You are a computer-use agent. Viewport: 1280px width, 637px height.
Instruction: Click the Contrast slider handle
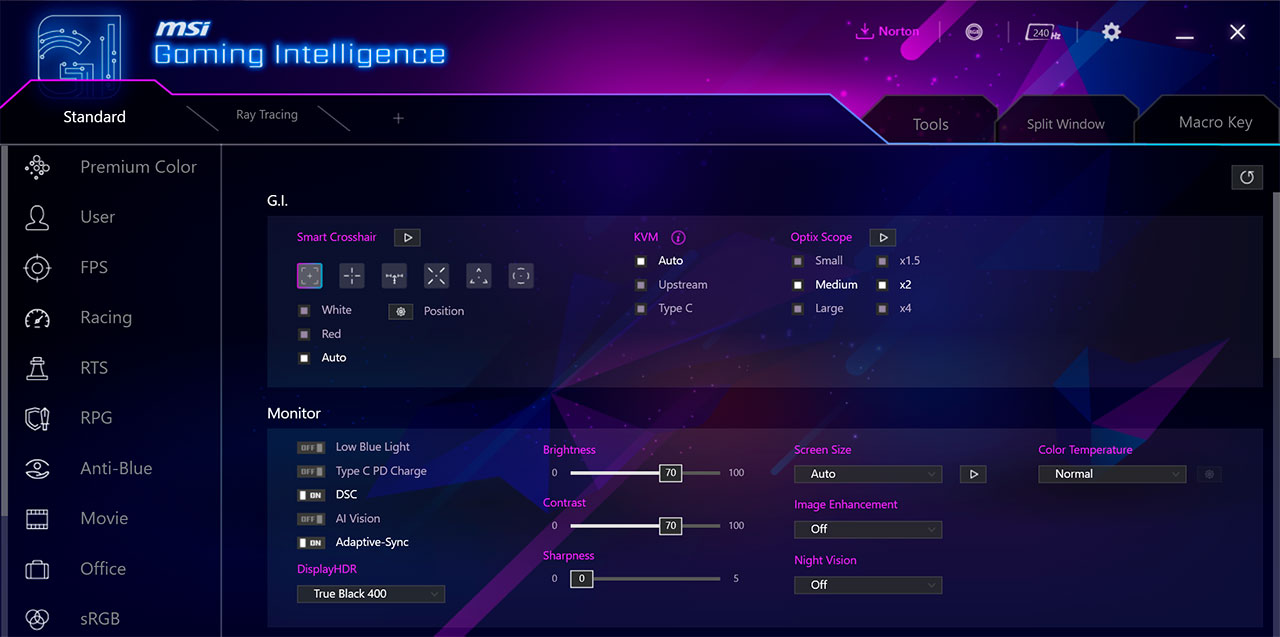coord(670,526)
